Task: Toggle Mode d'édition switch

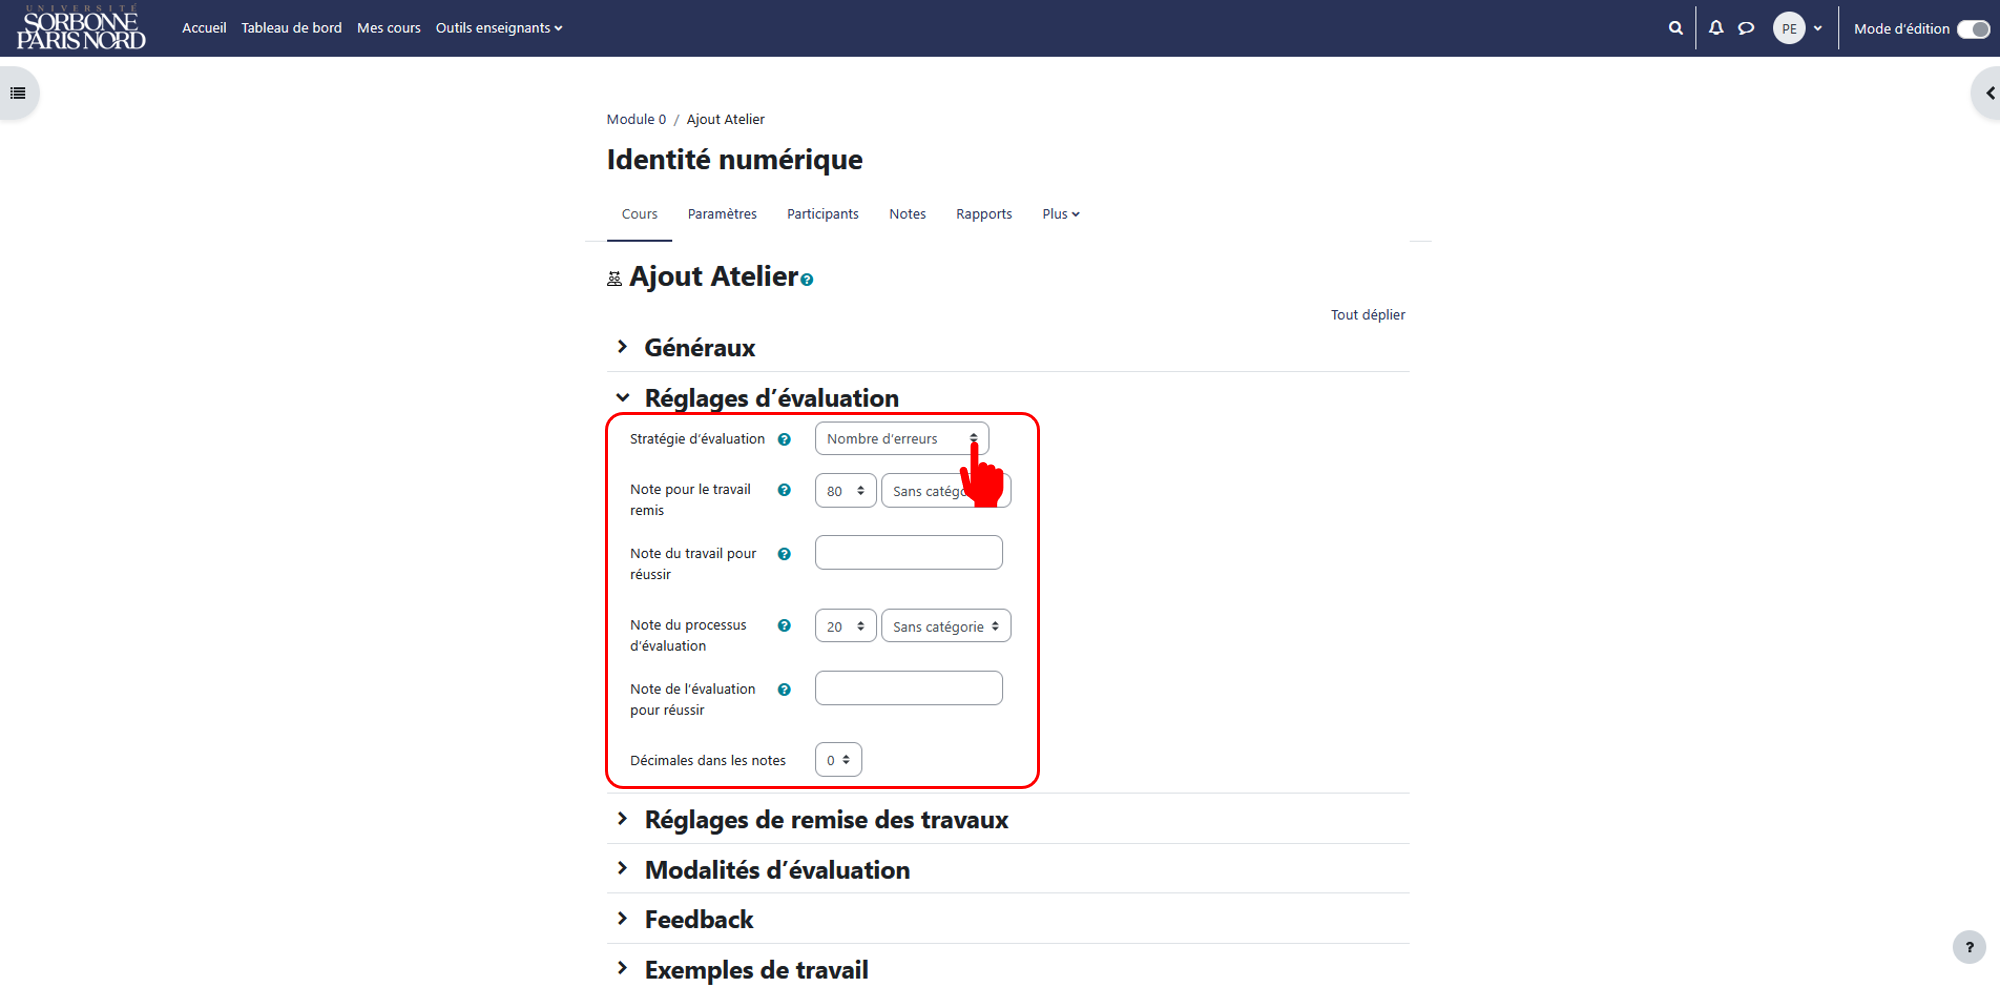Action: pos(1973,29)
